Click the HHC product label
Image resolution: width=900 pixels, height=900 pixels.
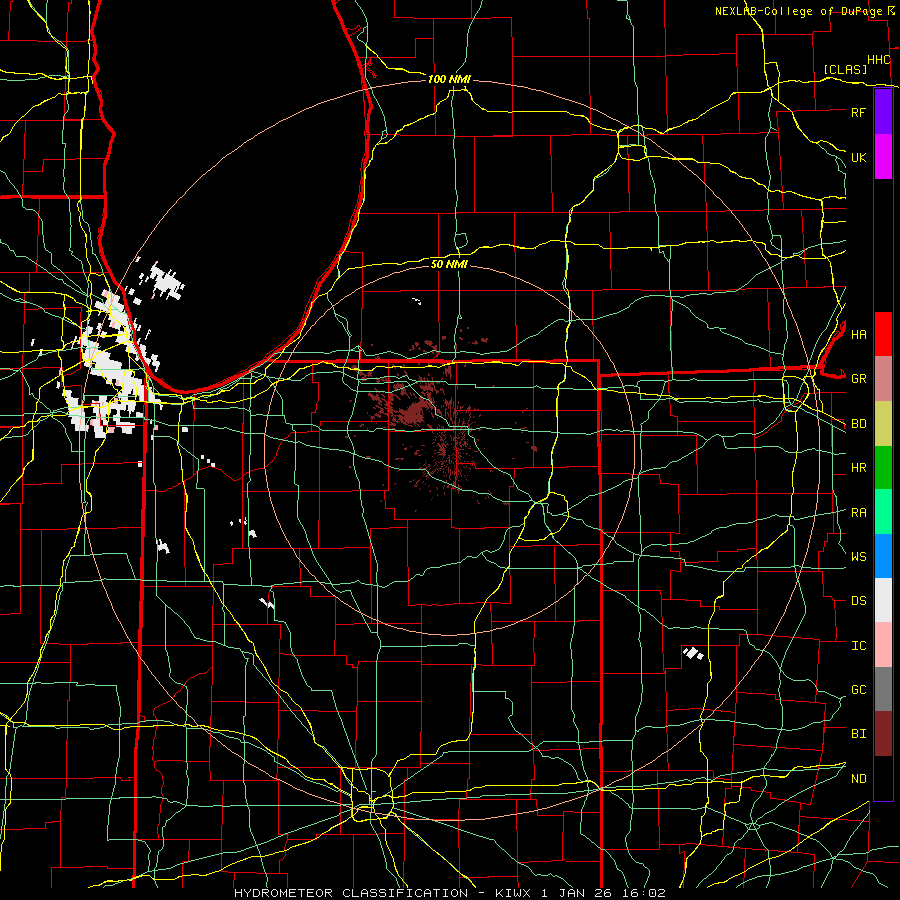pos(878,60)
